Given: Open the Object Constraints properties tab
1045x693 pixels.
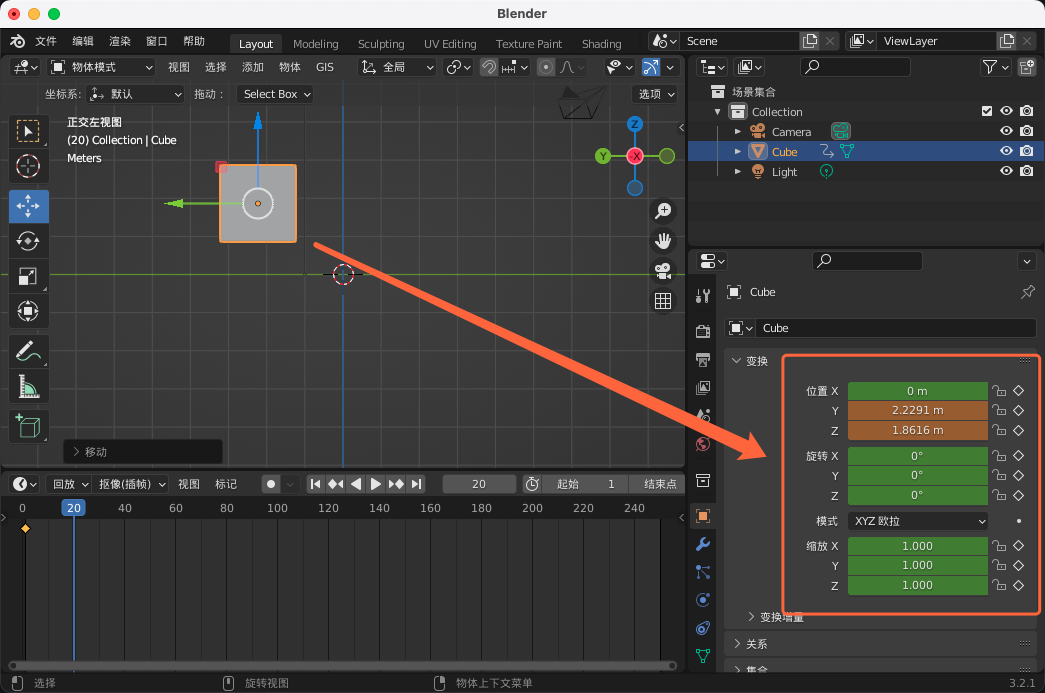Looking at the screenshot, I should tap(703, 628).
